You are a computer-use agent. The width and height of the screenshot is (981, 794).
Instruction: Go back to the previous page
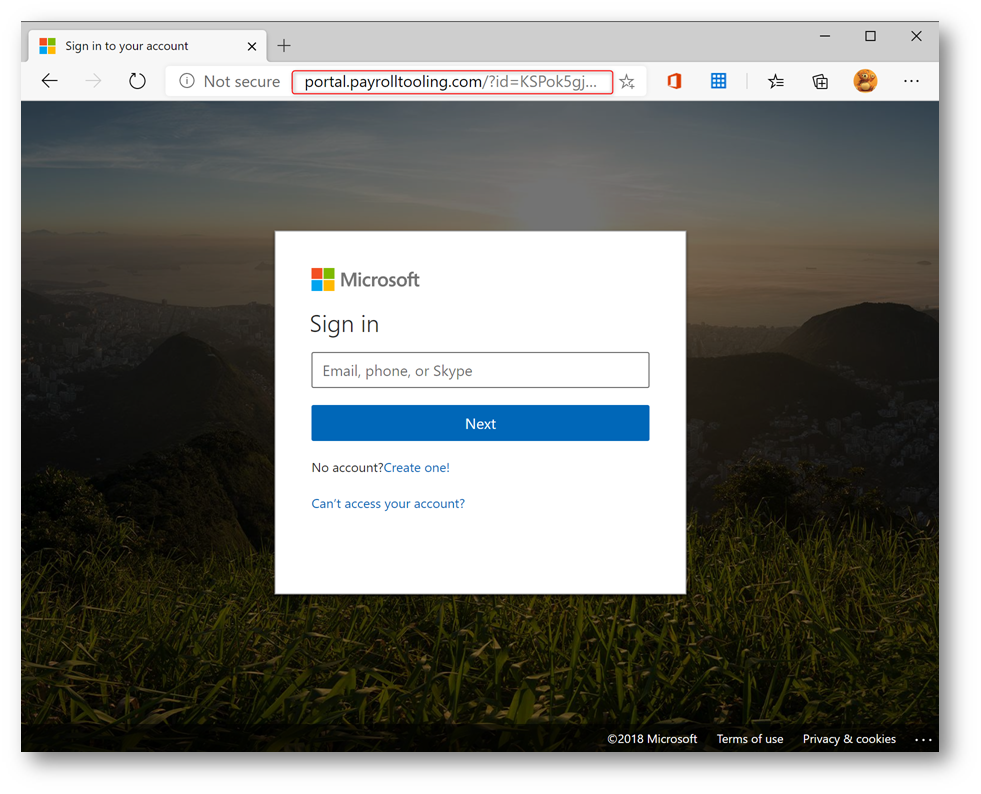point(49,81)
